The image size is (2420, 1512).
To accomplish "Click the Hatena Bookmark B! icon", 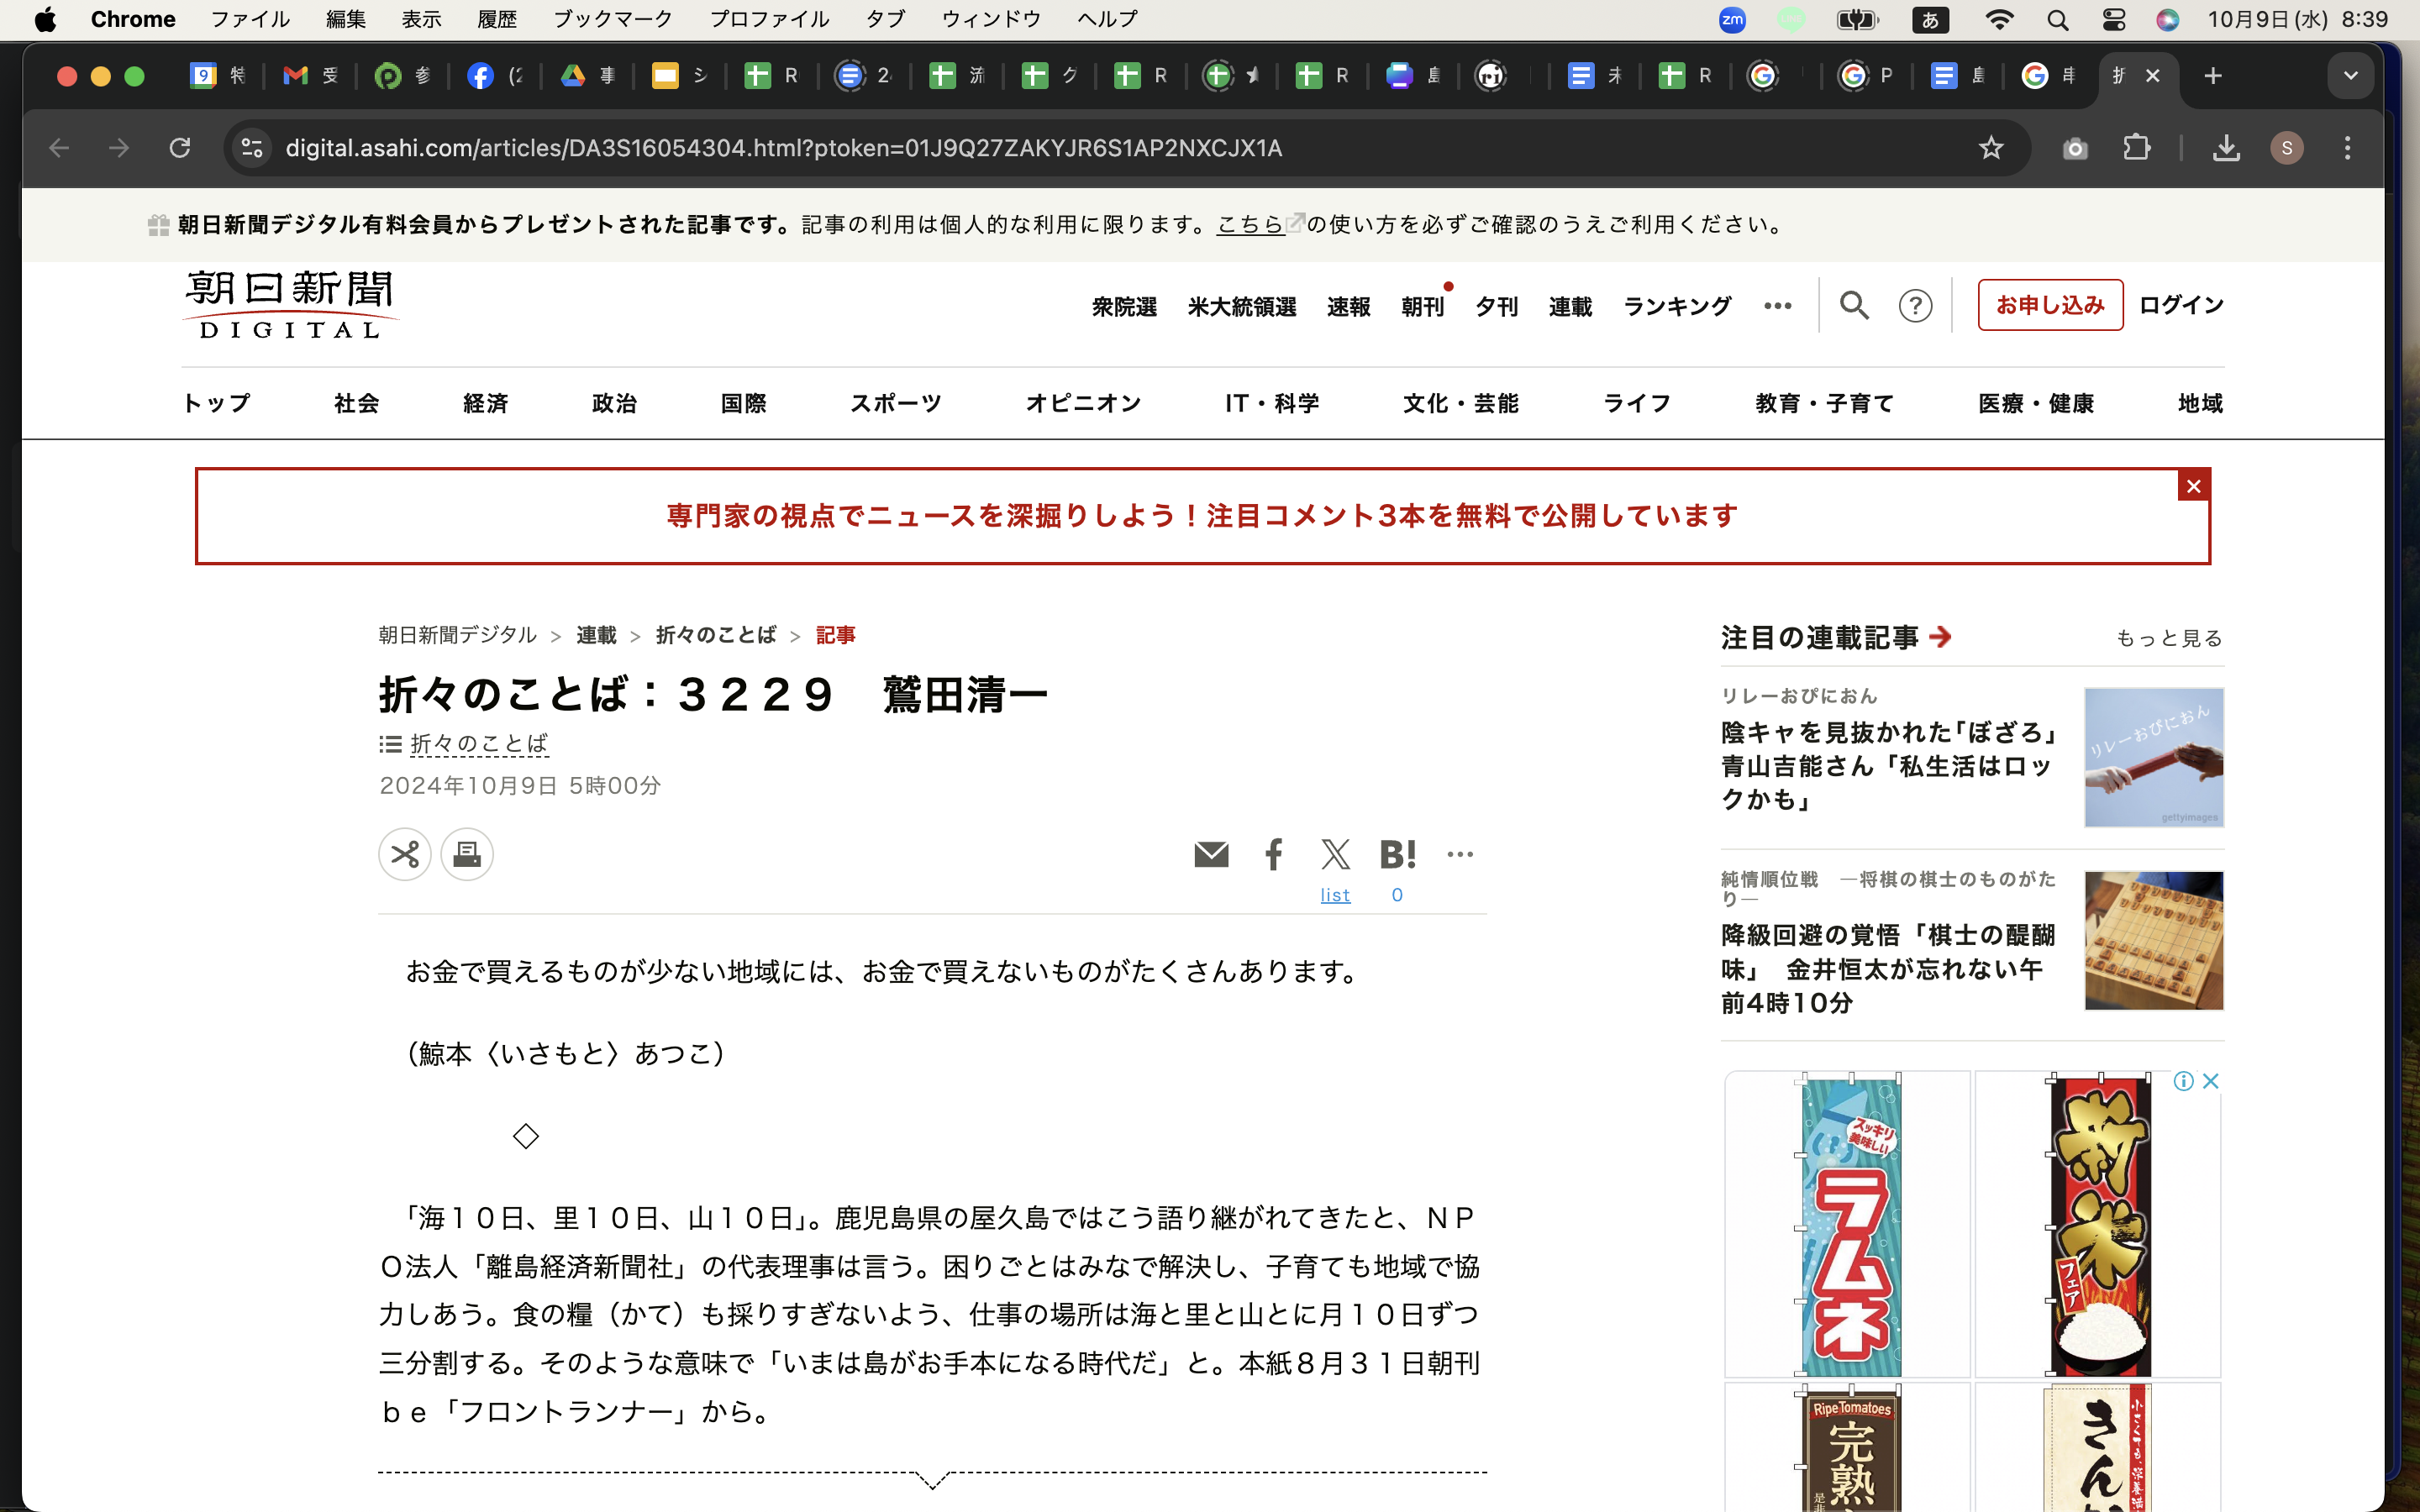I will pos(1397,854).
